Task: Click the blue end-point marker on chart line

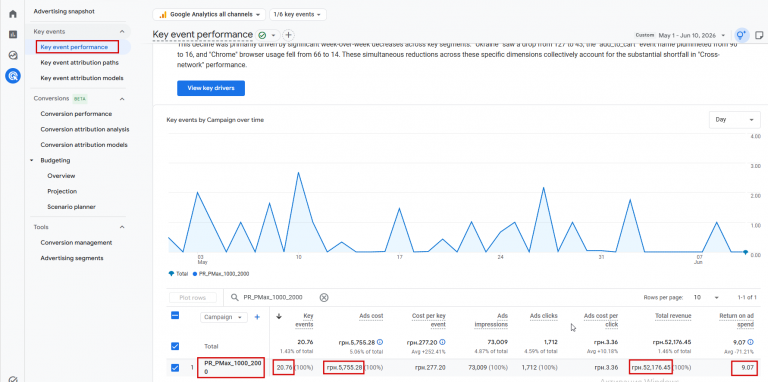Action: [745, 252]
